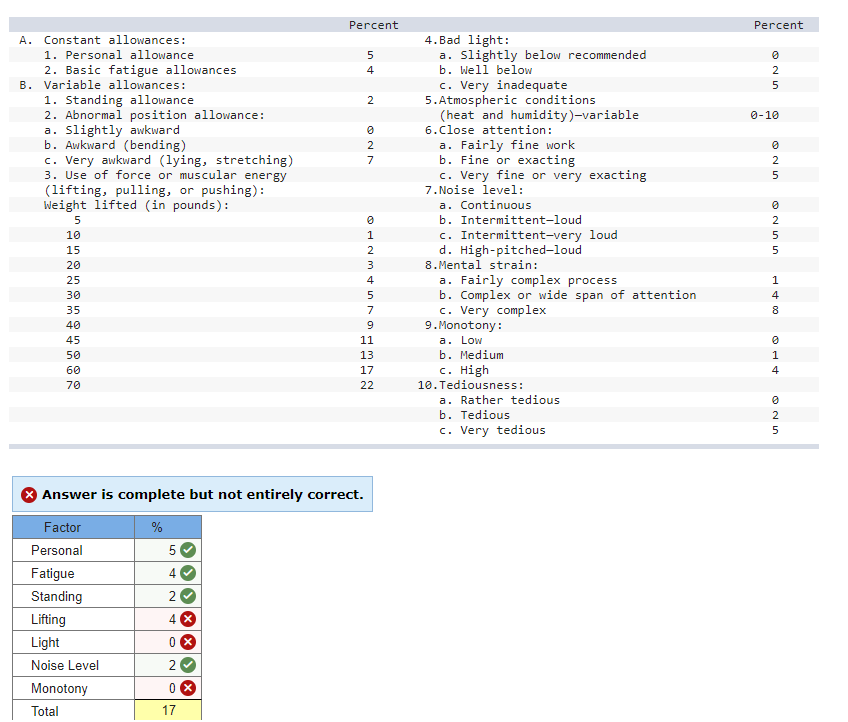This screenshot has height=722, width=848.
Task: Select the Lifting percentage input cell
Action: point(168,619)
